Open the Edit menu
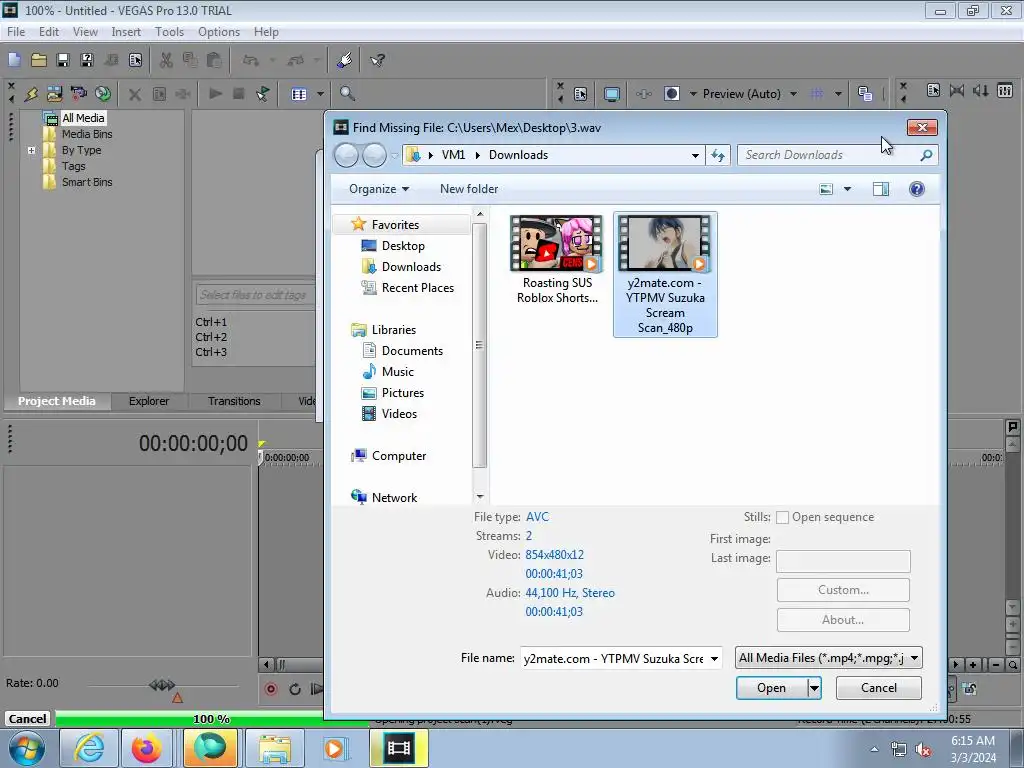 pos(48,32)
